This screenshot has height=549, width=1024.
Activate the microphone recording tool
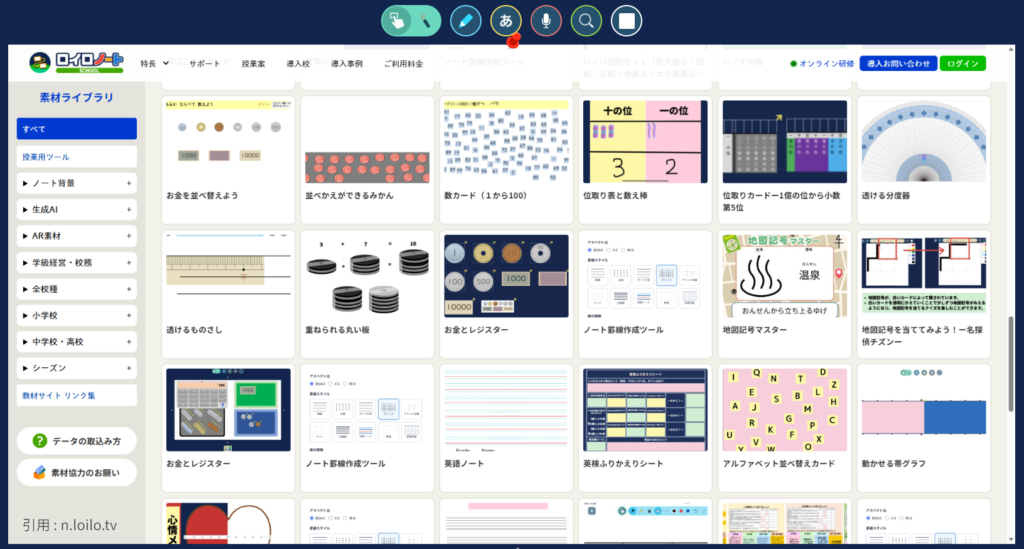click(x=546, y=20)
